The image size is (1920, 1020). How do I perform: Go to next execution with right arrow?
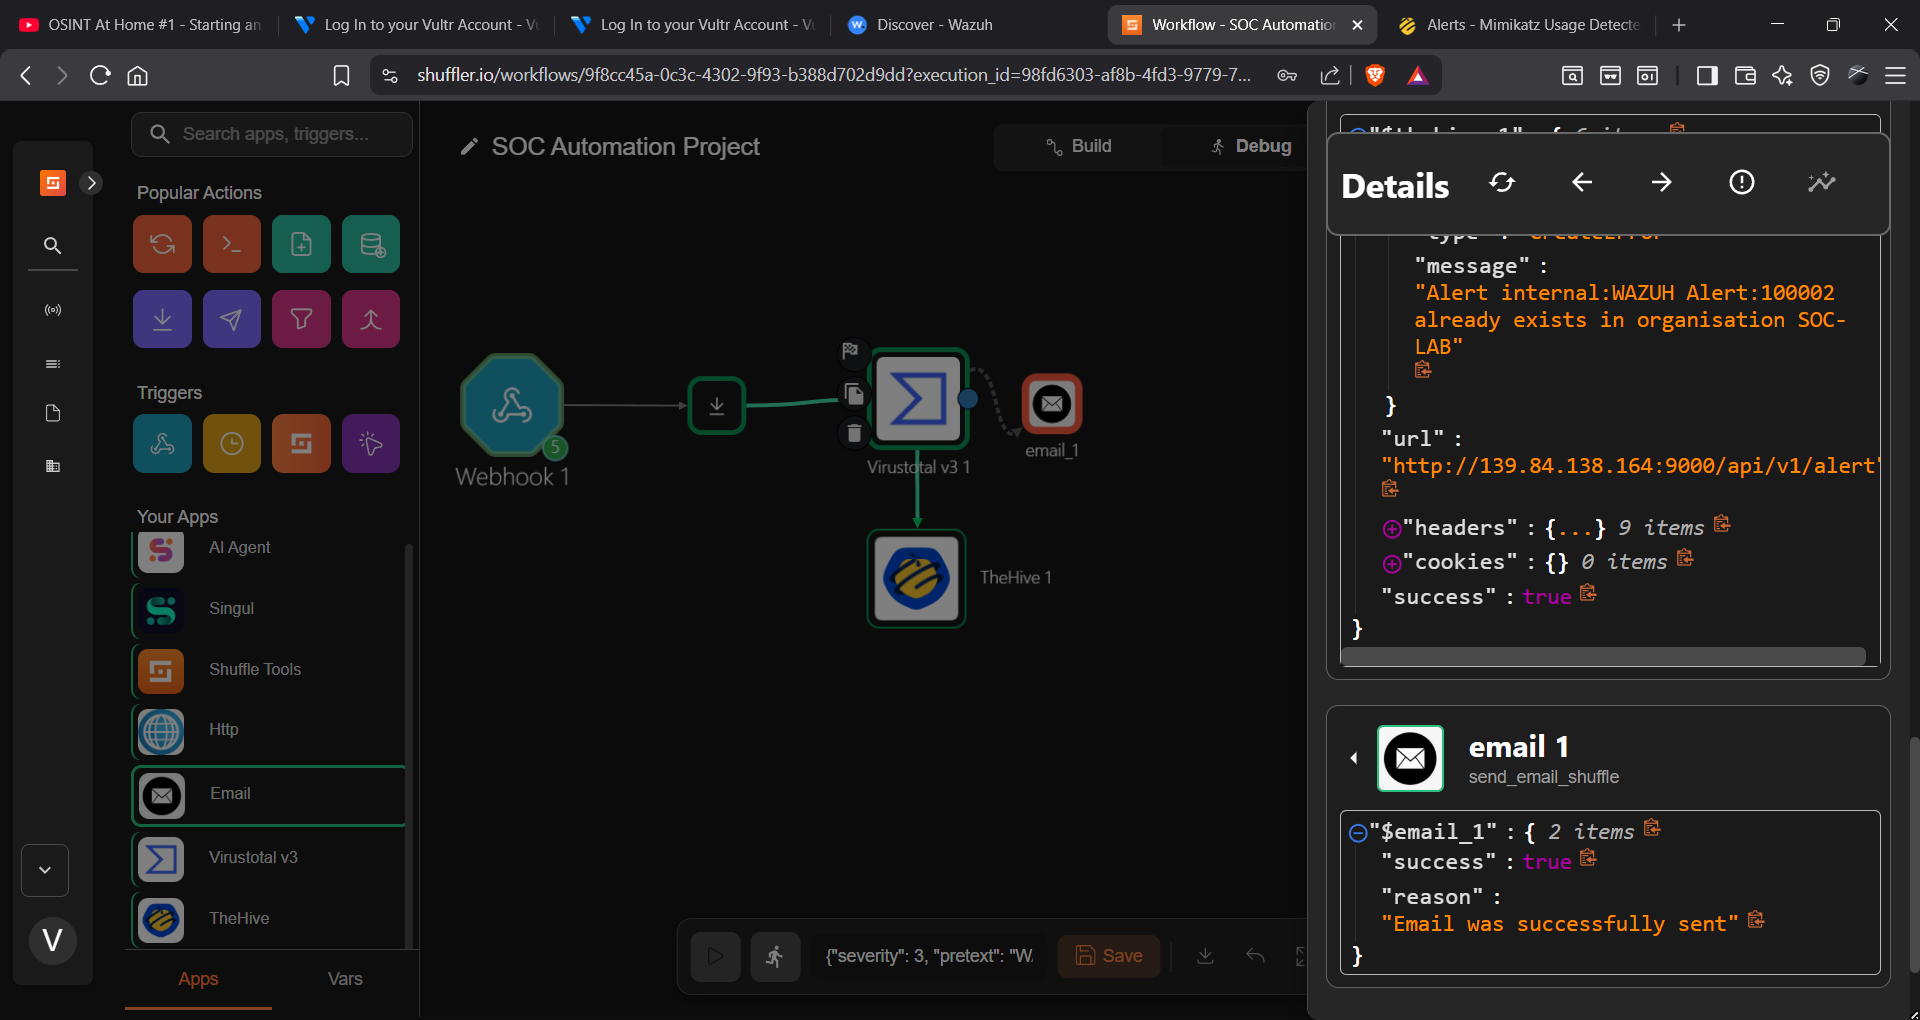(x=1661, y=182)
